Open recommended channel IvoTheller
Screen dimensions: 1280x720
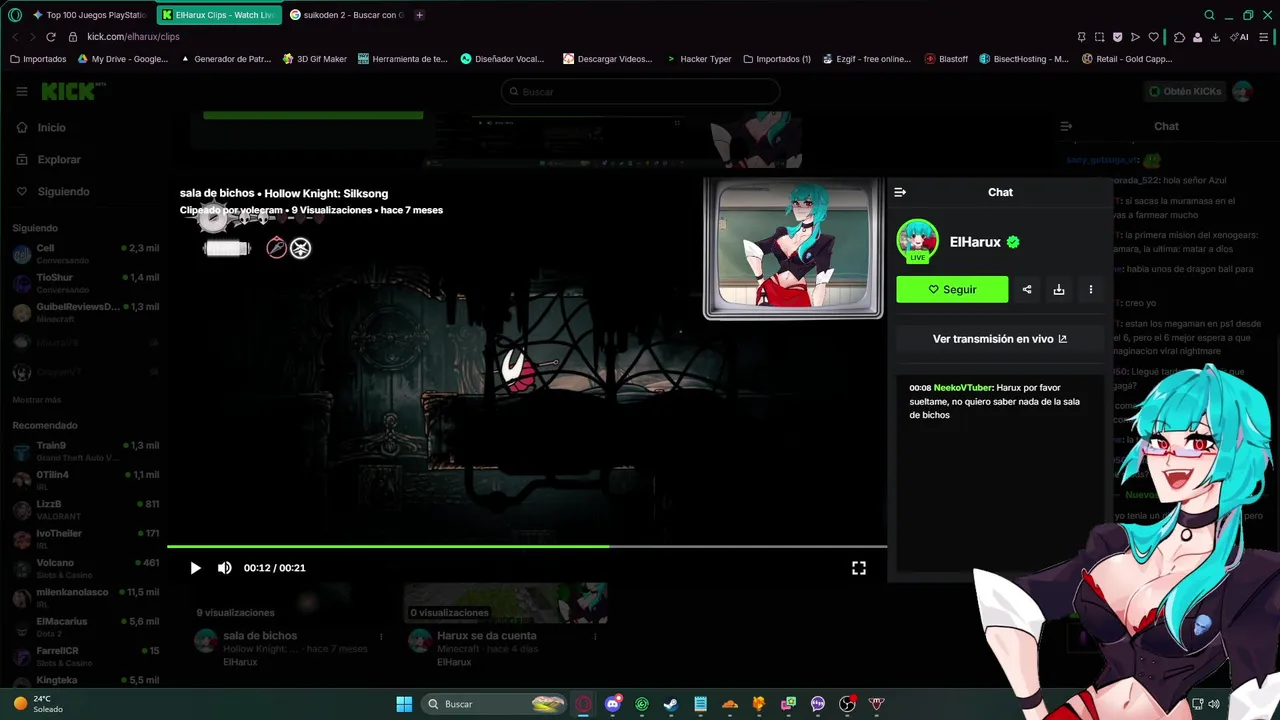[x=85, y=539]
